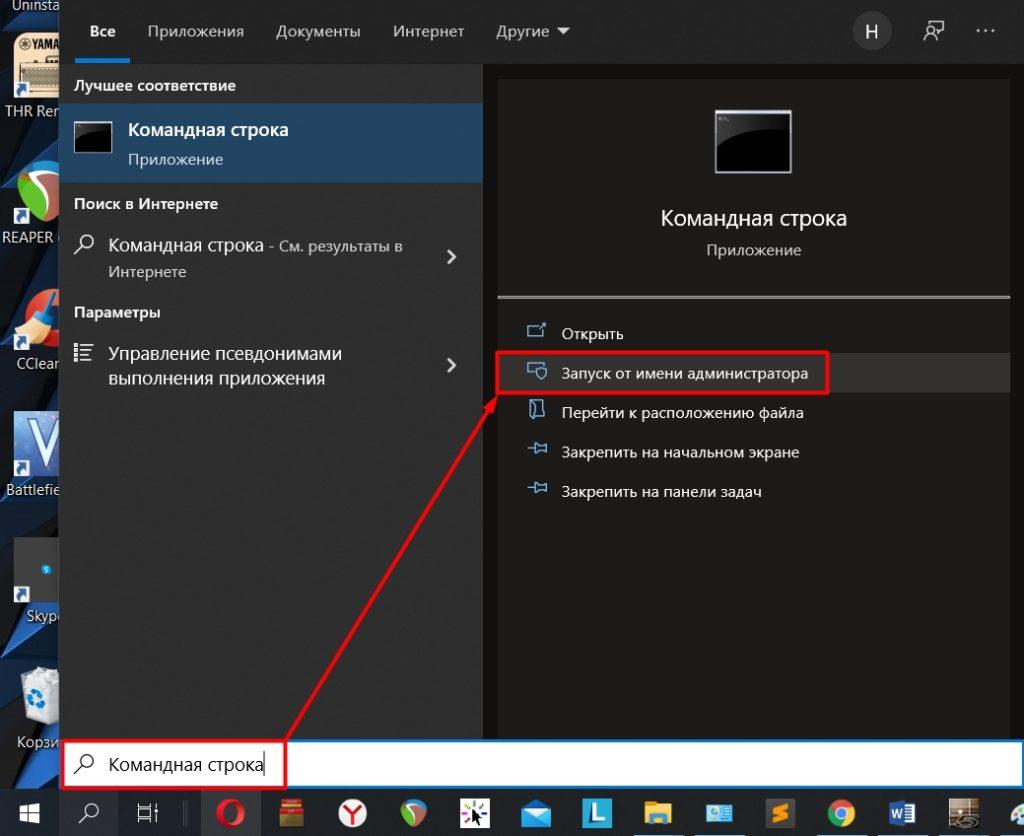Click the Командная строка icon in best match
1024x836 pixels.
tap(93, 137)
